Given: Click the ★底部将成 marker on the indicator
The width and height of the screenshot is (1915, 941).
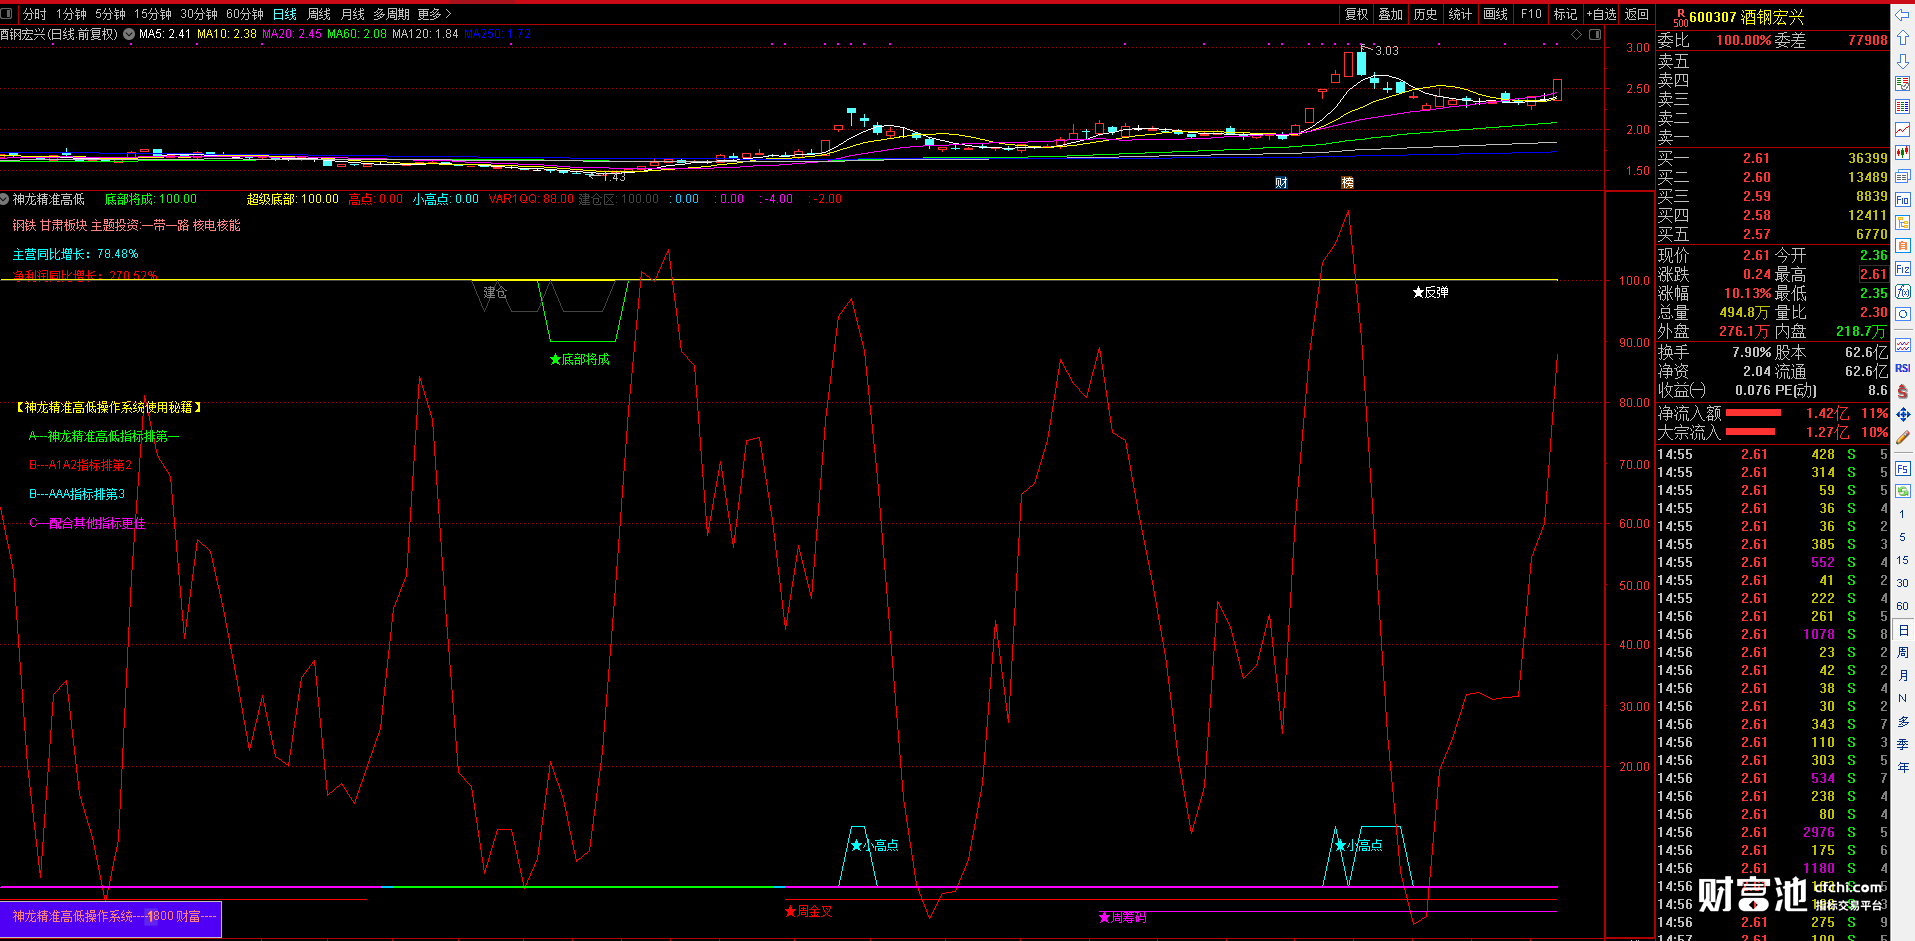Looking at the screenshot, I should tap(580, 359).
